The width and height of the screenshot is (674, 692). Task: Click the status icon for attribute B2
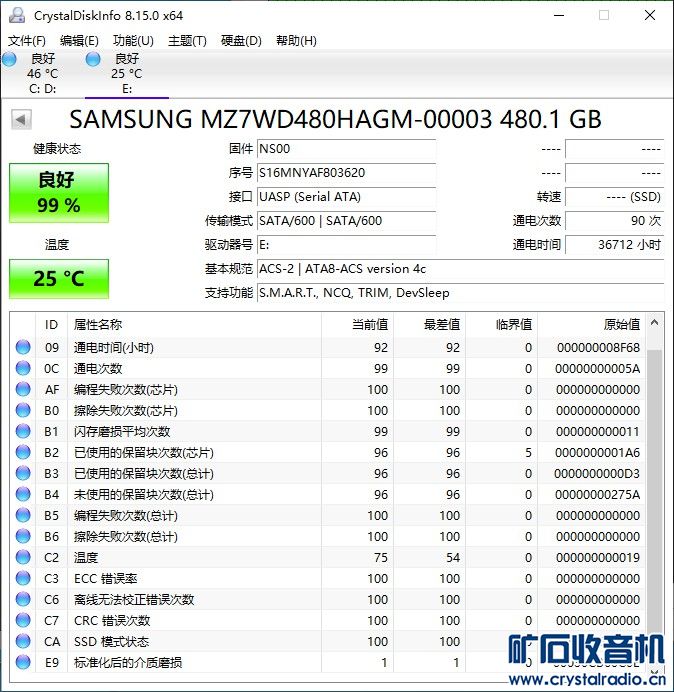(23, 452)
